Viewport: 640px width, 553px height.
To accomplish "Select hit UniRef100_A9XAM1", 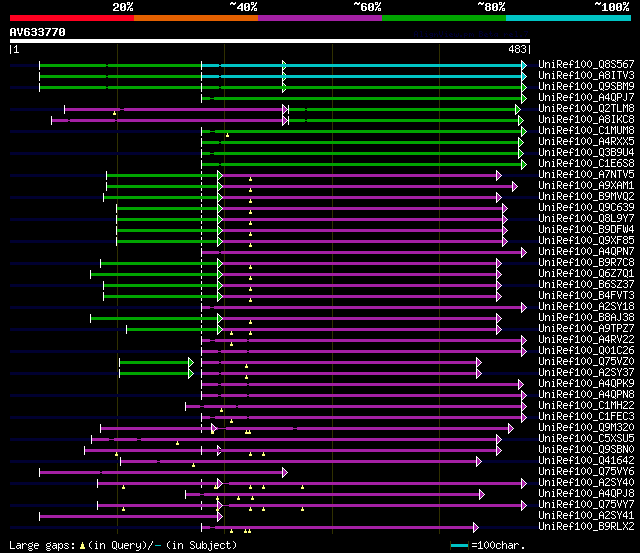I will tap(586, 186).
